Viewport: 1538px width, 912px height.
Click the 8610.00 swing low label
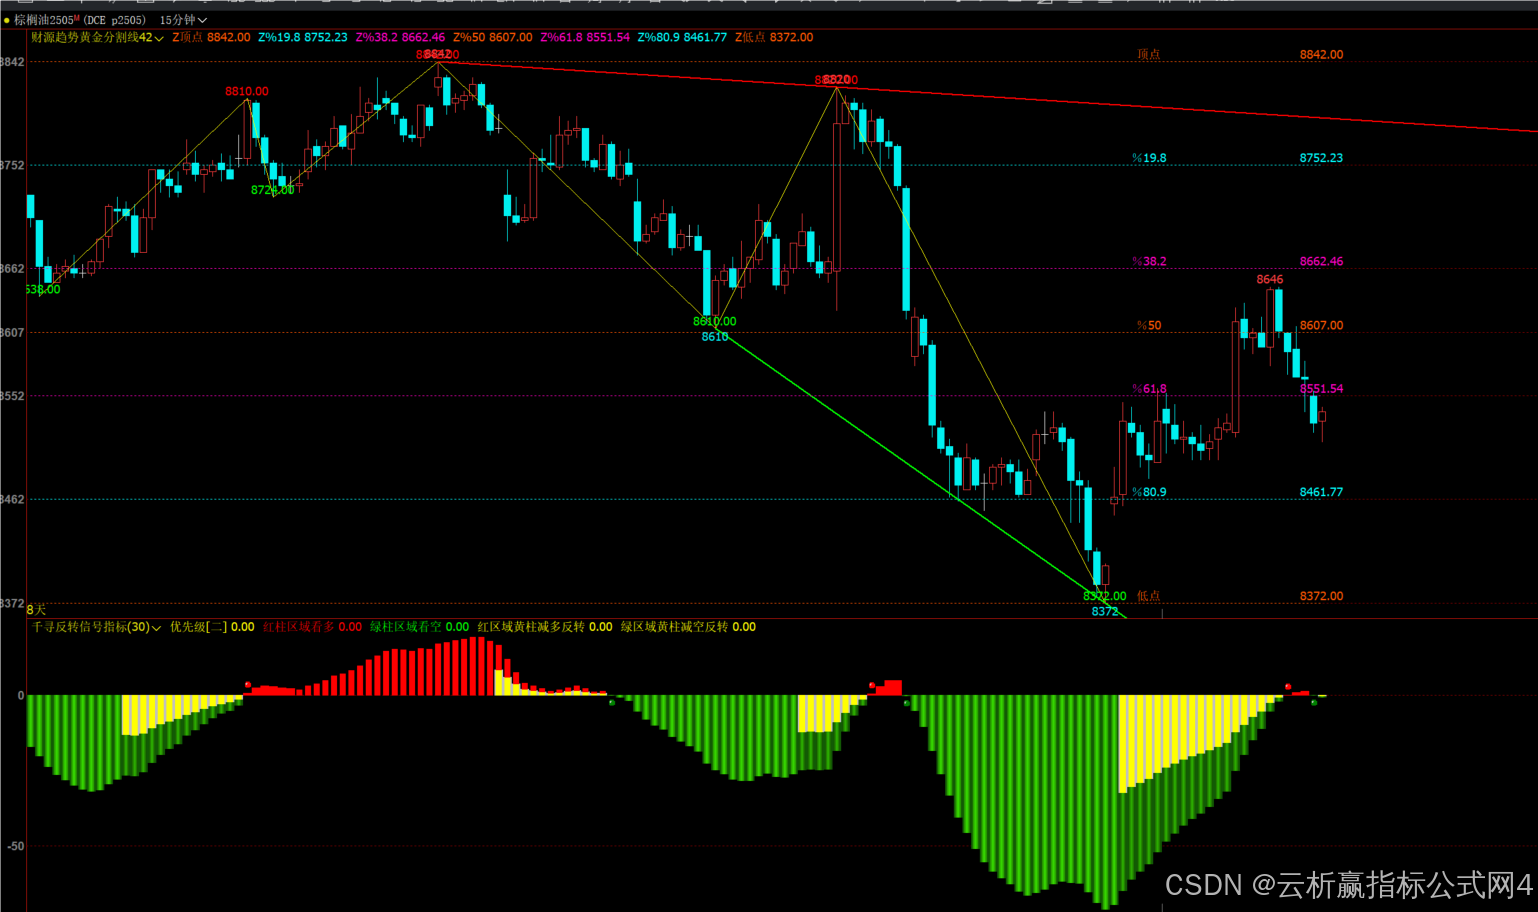(x=714, y=321)
